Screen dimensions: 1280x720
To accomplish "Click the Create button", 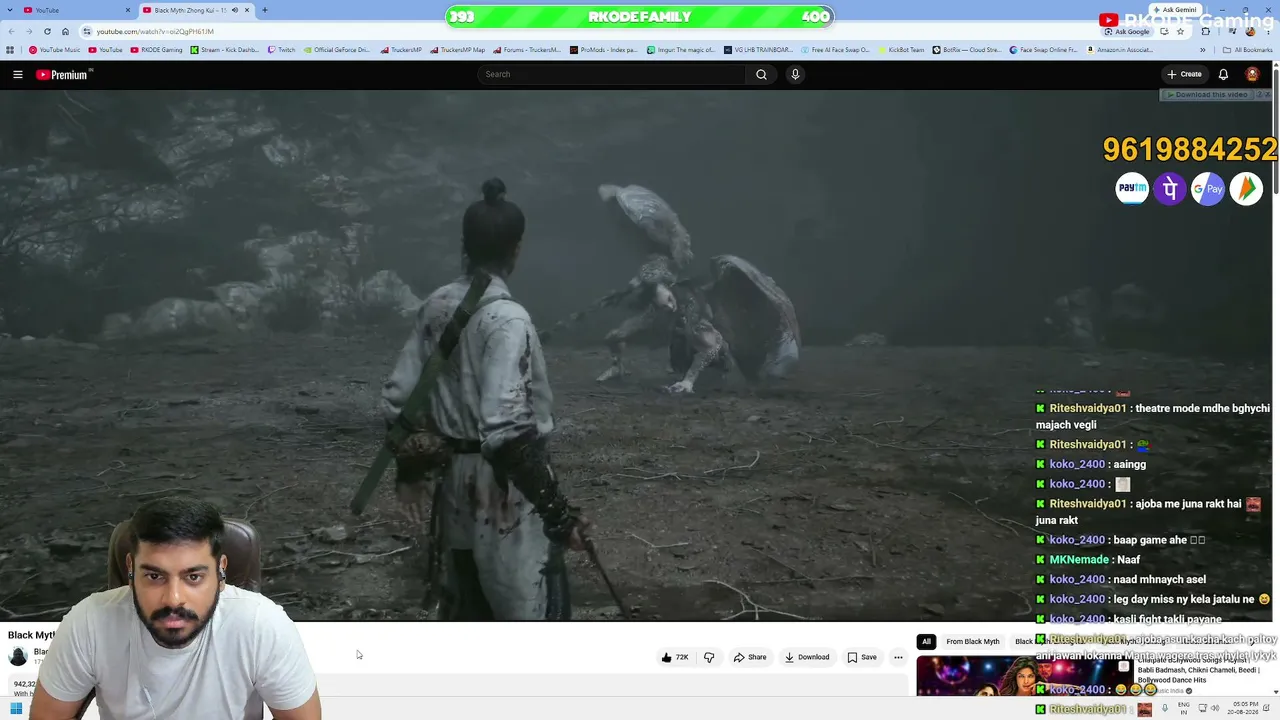I will point(1185,74).
